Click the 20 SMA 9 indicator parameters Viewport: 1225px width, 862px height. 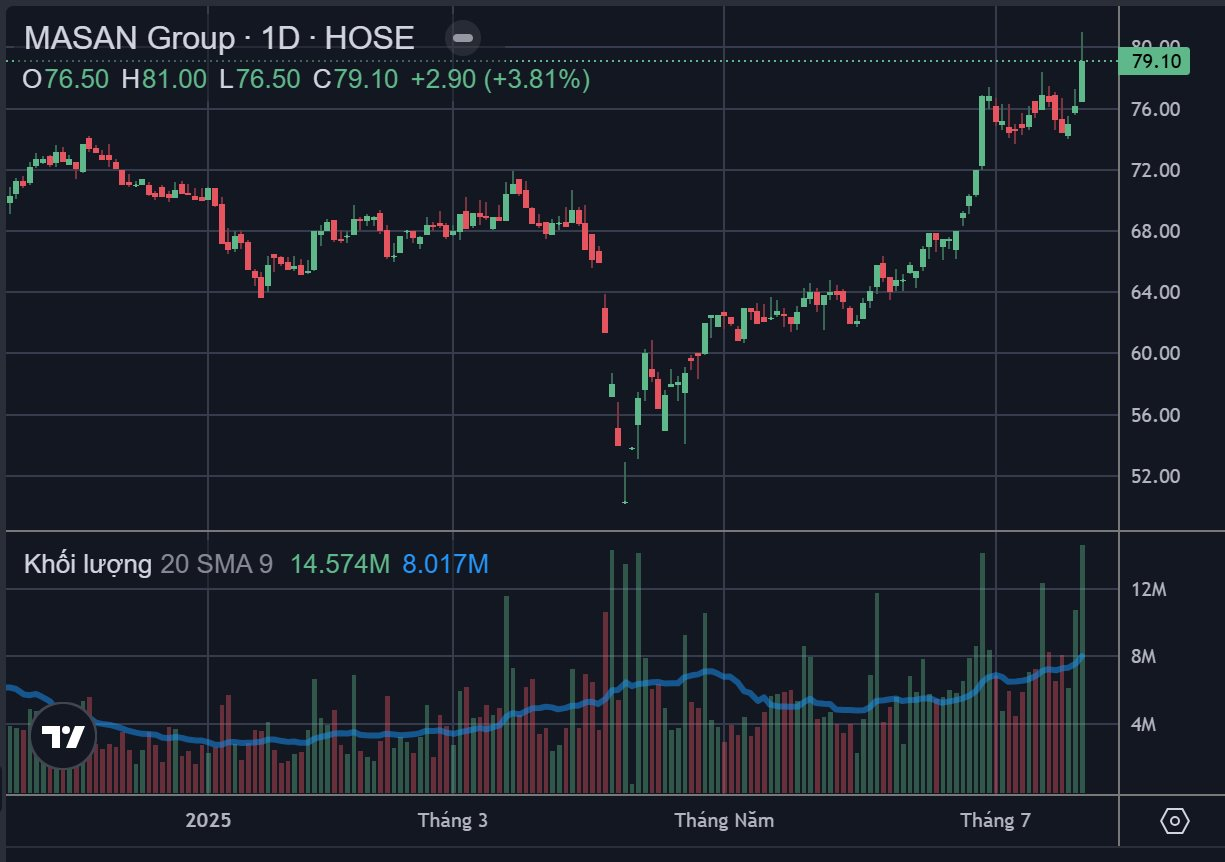[x=216, y=564]
